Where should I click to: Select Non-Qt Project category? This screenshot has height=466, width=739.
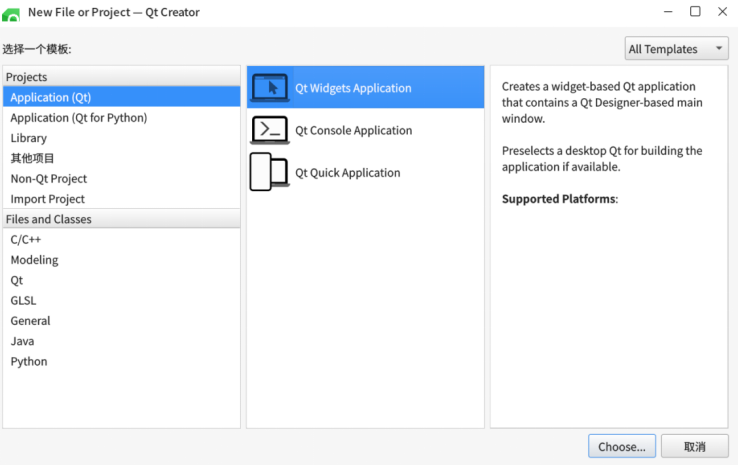click(x=122, y=178)
